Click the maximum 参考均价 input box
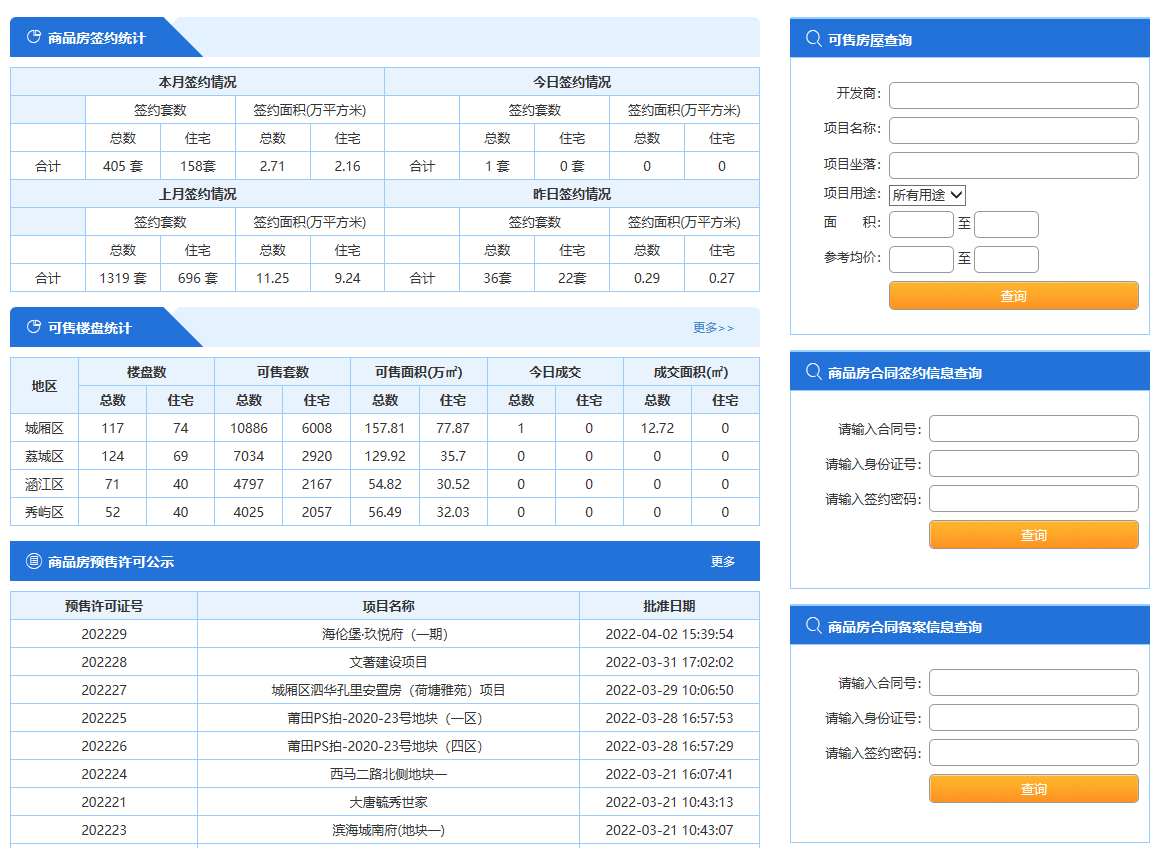 1006,260
